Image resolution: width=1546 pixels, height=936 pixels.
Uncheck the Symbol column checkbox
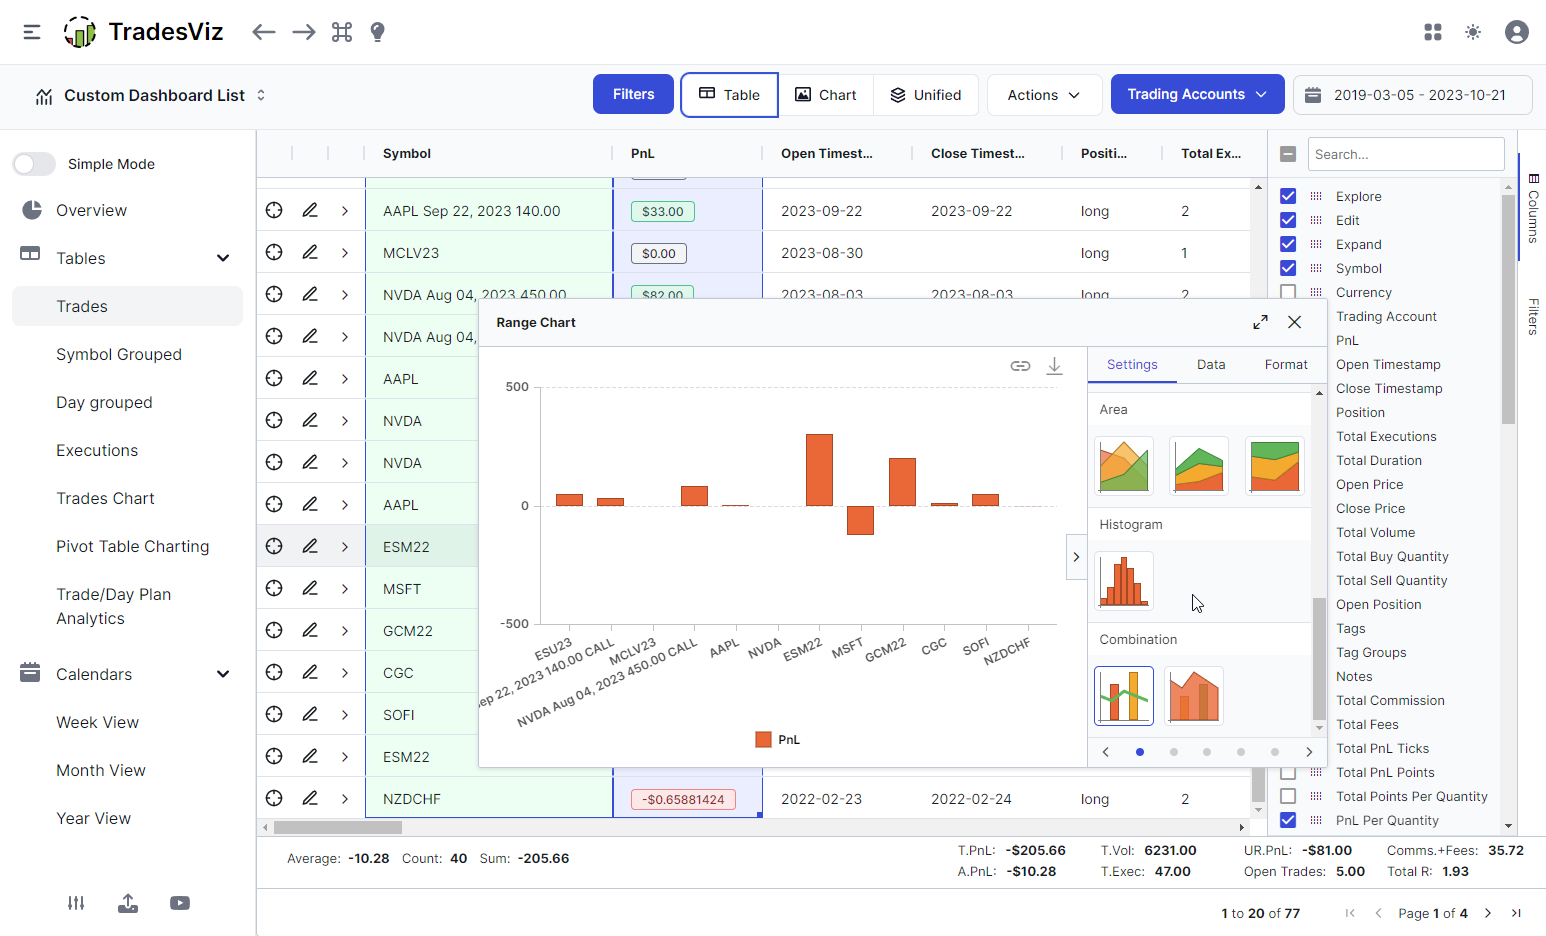click(x=1288, y=268)
